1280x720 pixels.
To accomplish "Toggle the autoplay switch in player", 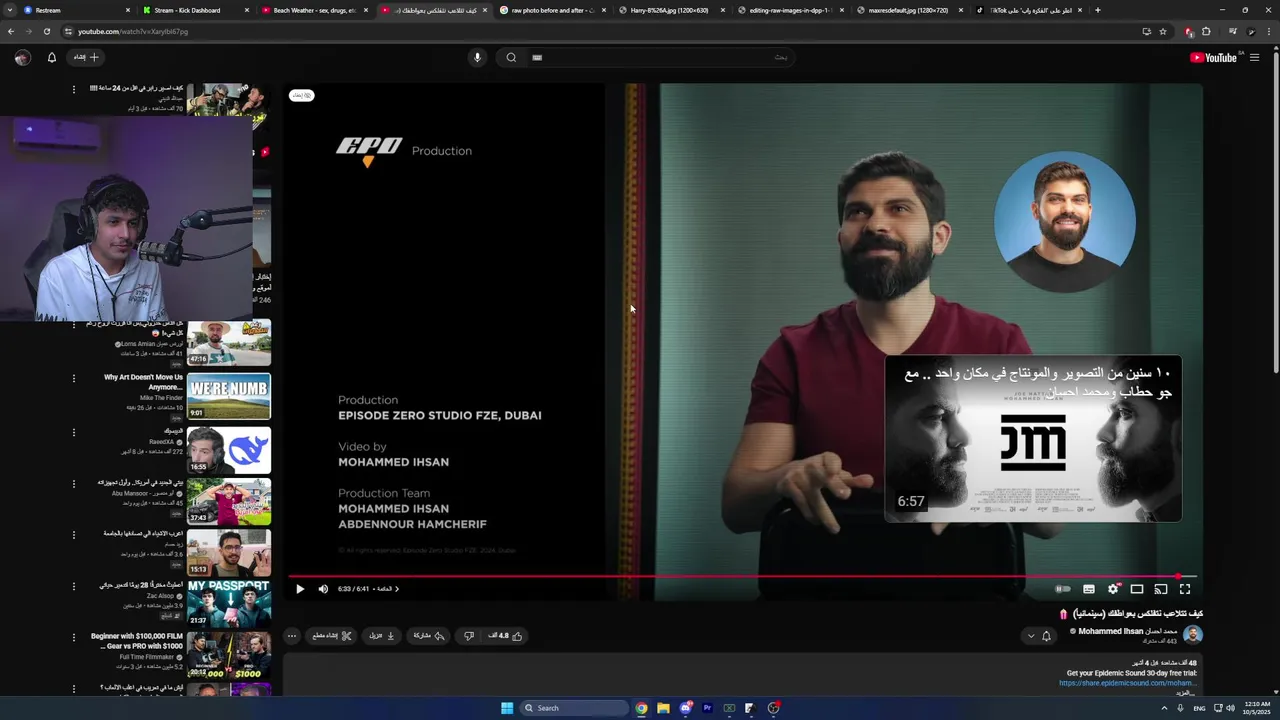I will [x=1063, y=589].
